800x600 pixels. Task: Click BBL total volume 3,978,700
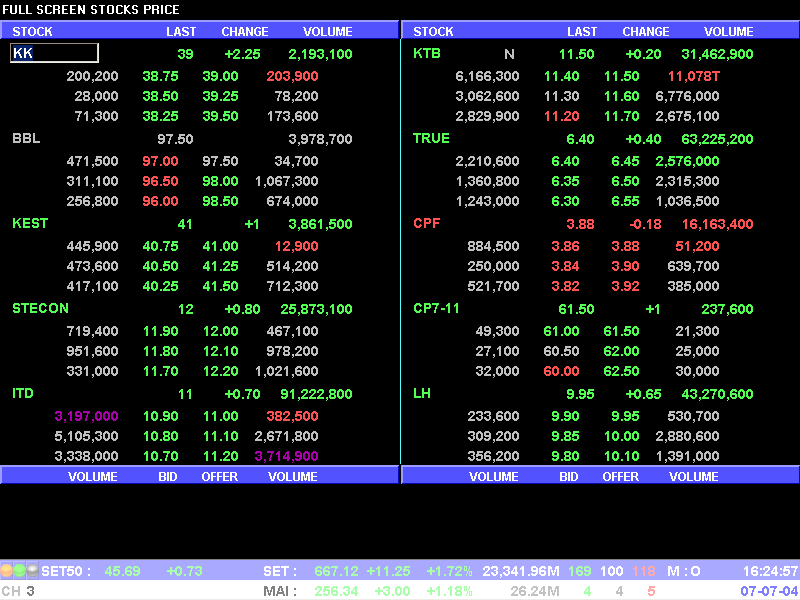[320, 139]
